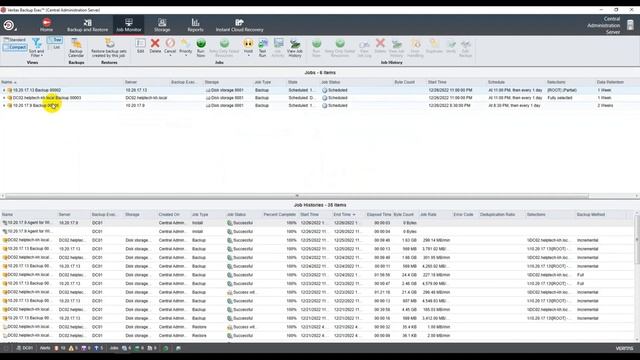Viewport: 640px width, 360px height.
Task: Switch to Tree view
Action: coord(55,40)
